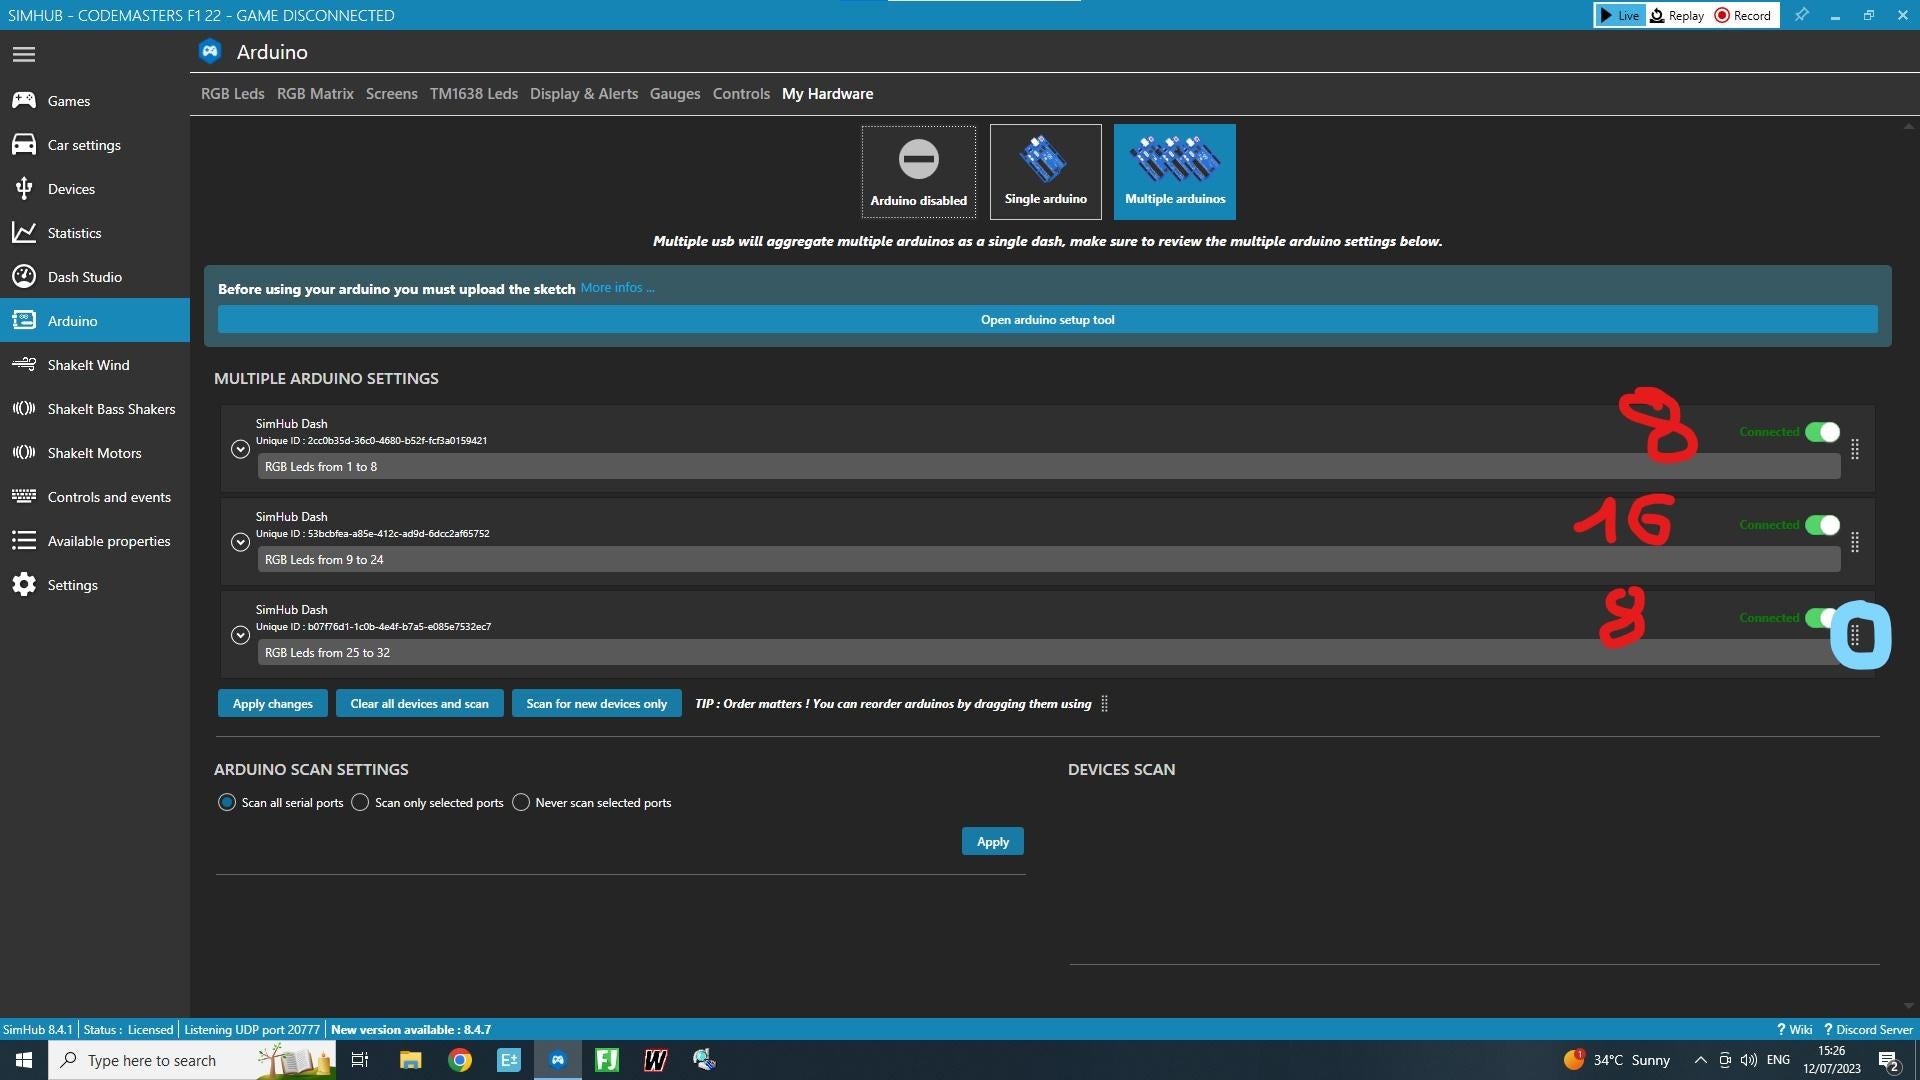The width and height of the screenshot is (1920, 1080).
Task: Open ShakeIt Wind section
Action: tap(95, 365)
